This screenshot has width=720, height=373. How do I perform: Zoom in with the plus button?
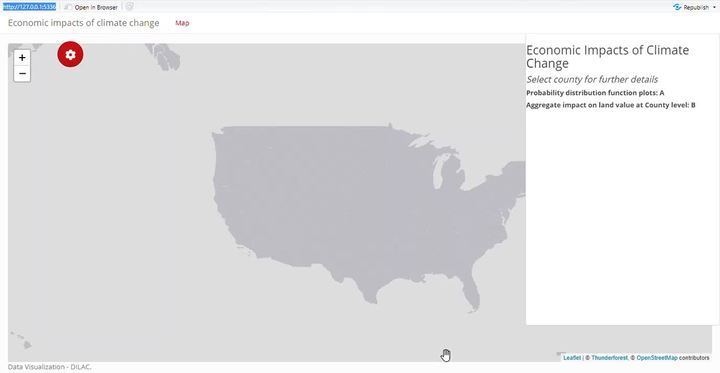click(22, 58)
